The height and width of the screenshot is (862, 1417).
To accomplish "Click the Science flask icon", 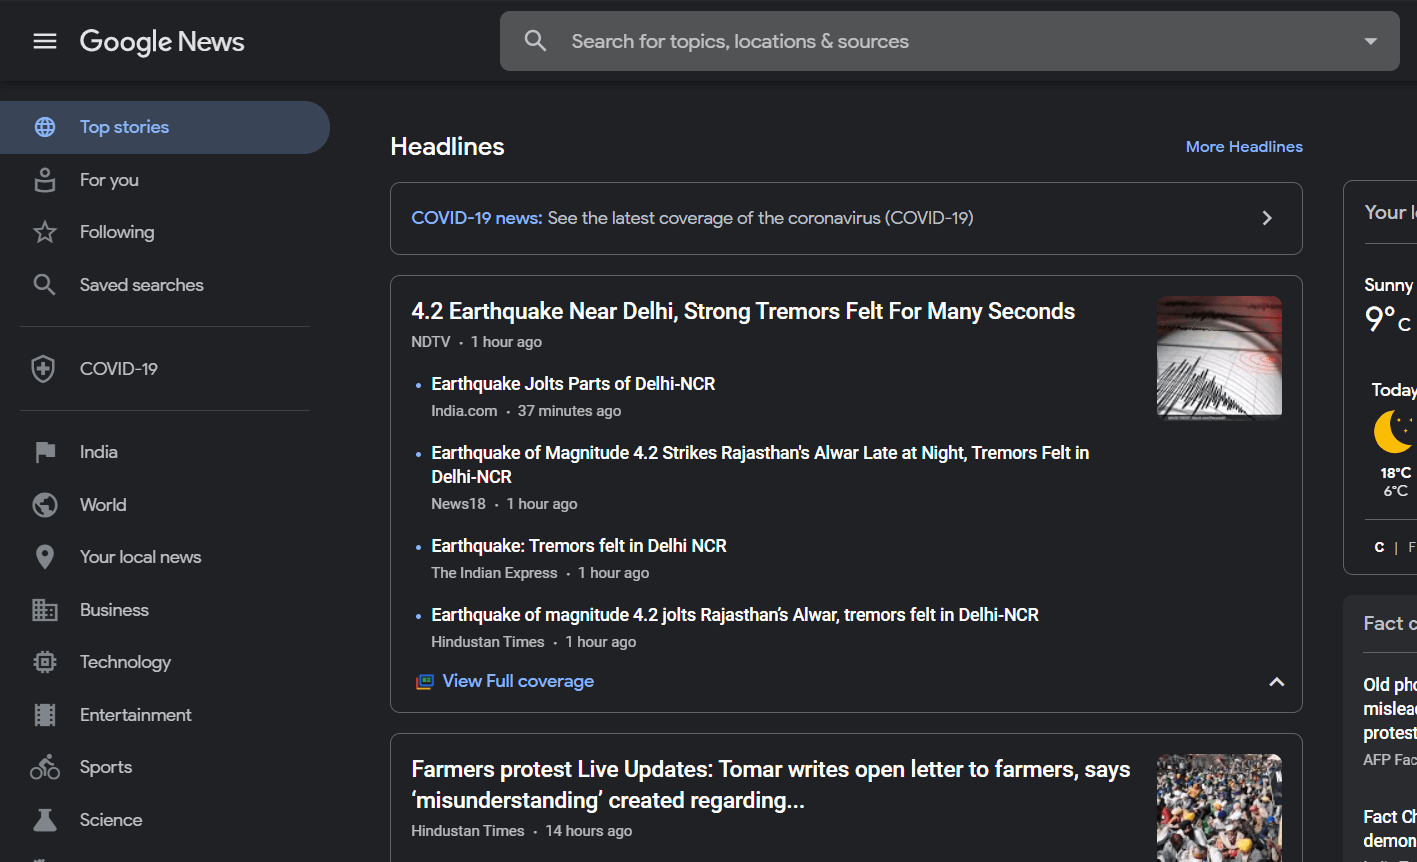I will [44, 820].
